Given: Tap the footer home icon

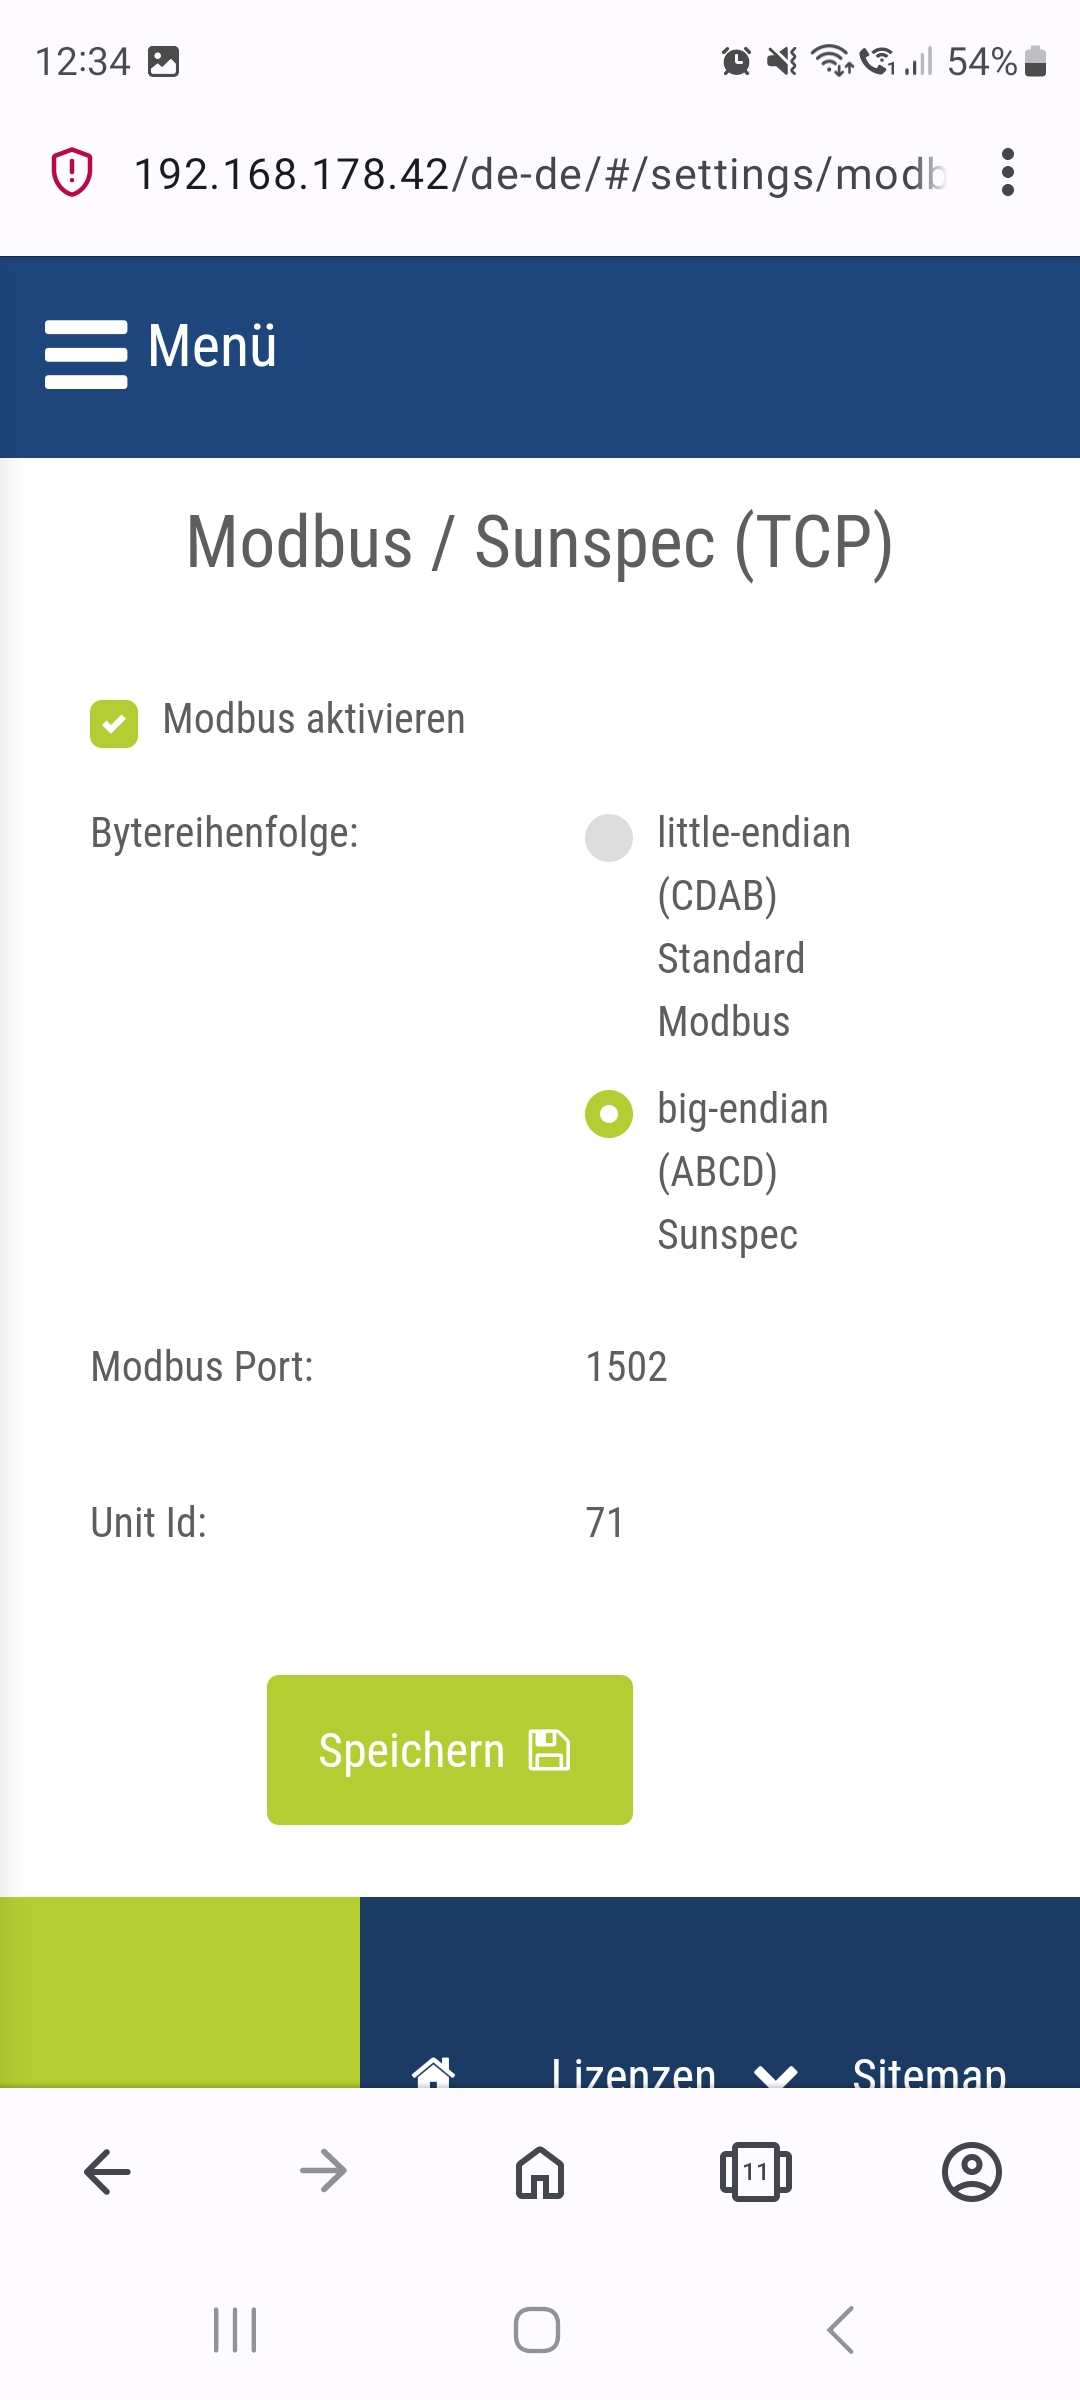Looking at the screenshot, I should [x=433, y=2072].
